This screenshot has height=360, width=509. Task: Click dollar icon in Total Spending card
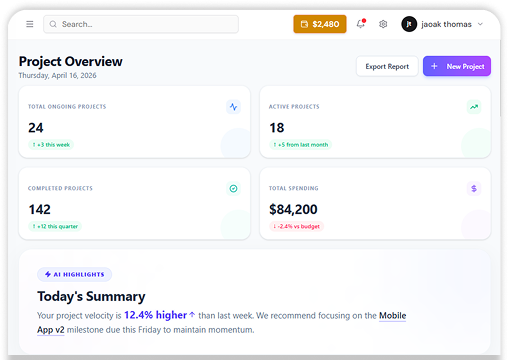[x=474, y=189]
